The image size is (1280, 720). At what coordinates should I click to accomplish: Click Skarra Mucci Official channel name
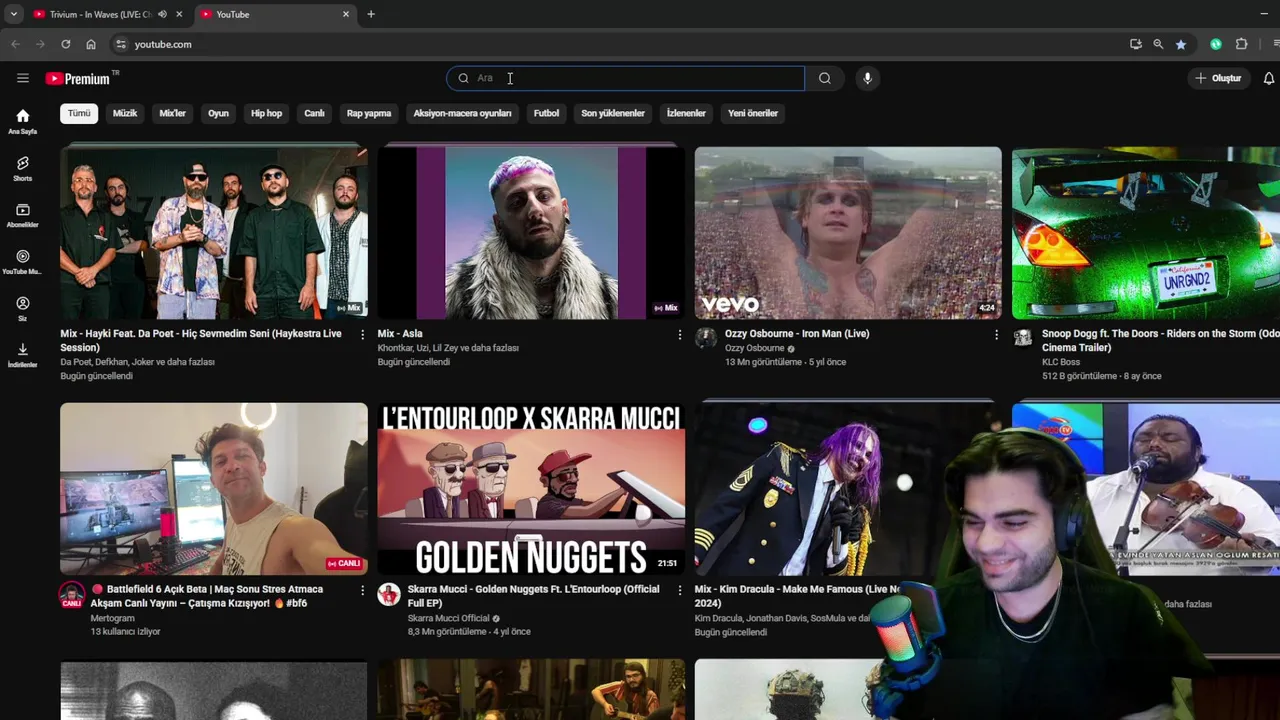click(x=448, y=618)
